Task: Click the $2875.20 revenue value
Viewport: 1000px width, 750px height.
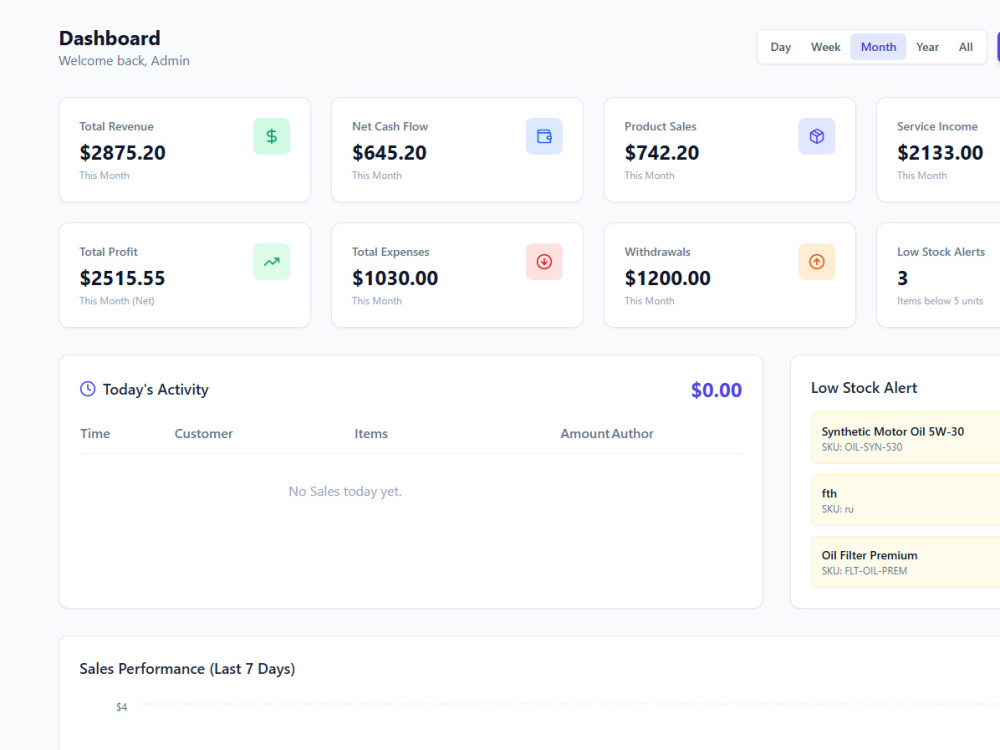Action: point(122,153)
